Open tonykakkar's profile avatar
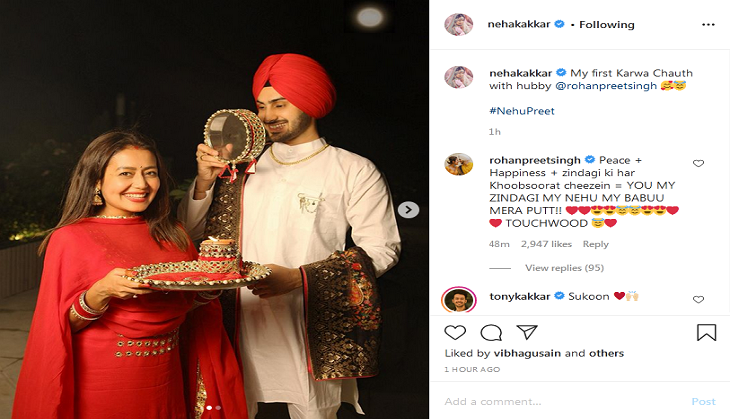Viewport: 730px width, 419px height. [459, 300]
